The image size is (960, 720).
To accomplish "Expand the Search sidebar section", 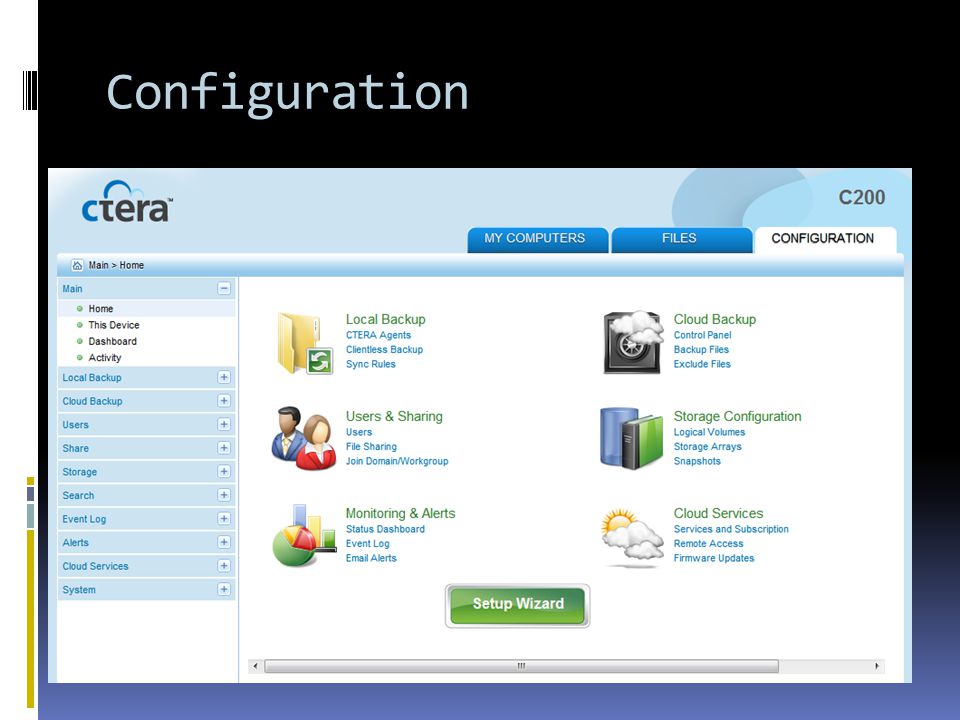I will pos(224,495).
